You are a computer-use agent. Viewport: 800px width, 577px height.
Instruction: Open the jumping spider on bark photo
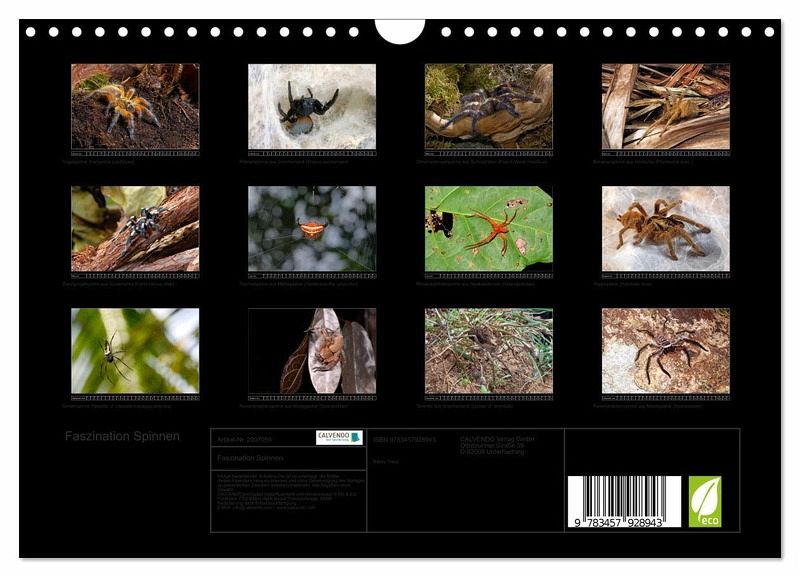tap(135, 228)
